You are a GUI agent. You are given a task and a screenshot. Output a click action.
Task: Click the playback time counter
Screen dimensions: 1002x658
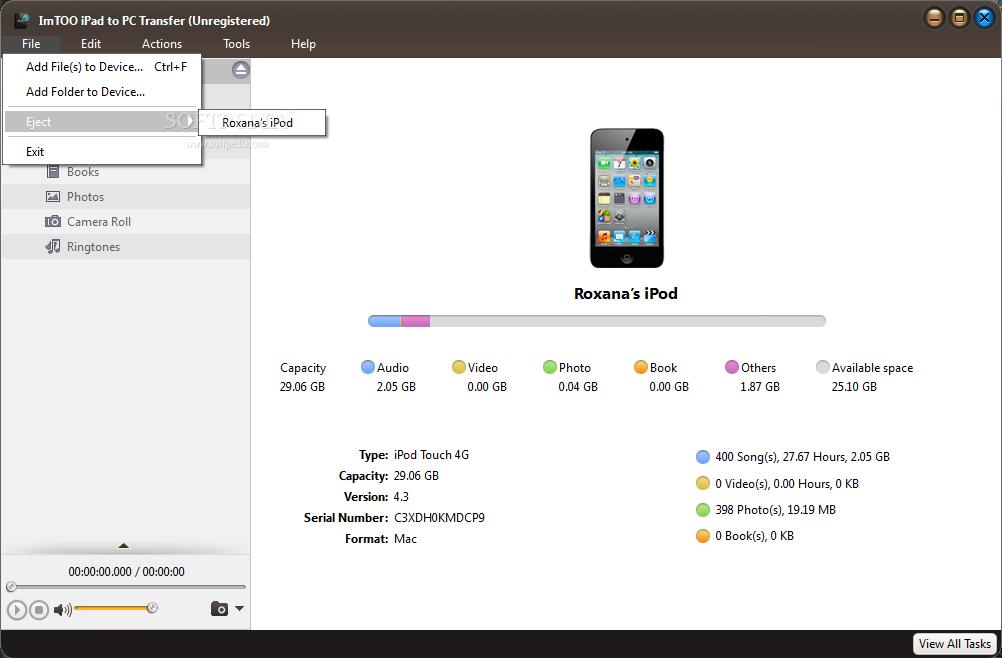coord(127,572)
